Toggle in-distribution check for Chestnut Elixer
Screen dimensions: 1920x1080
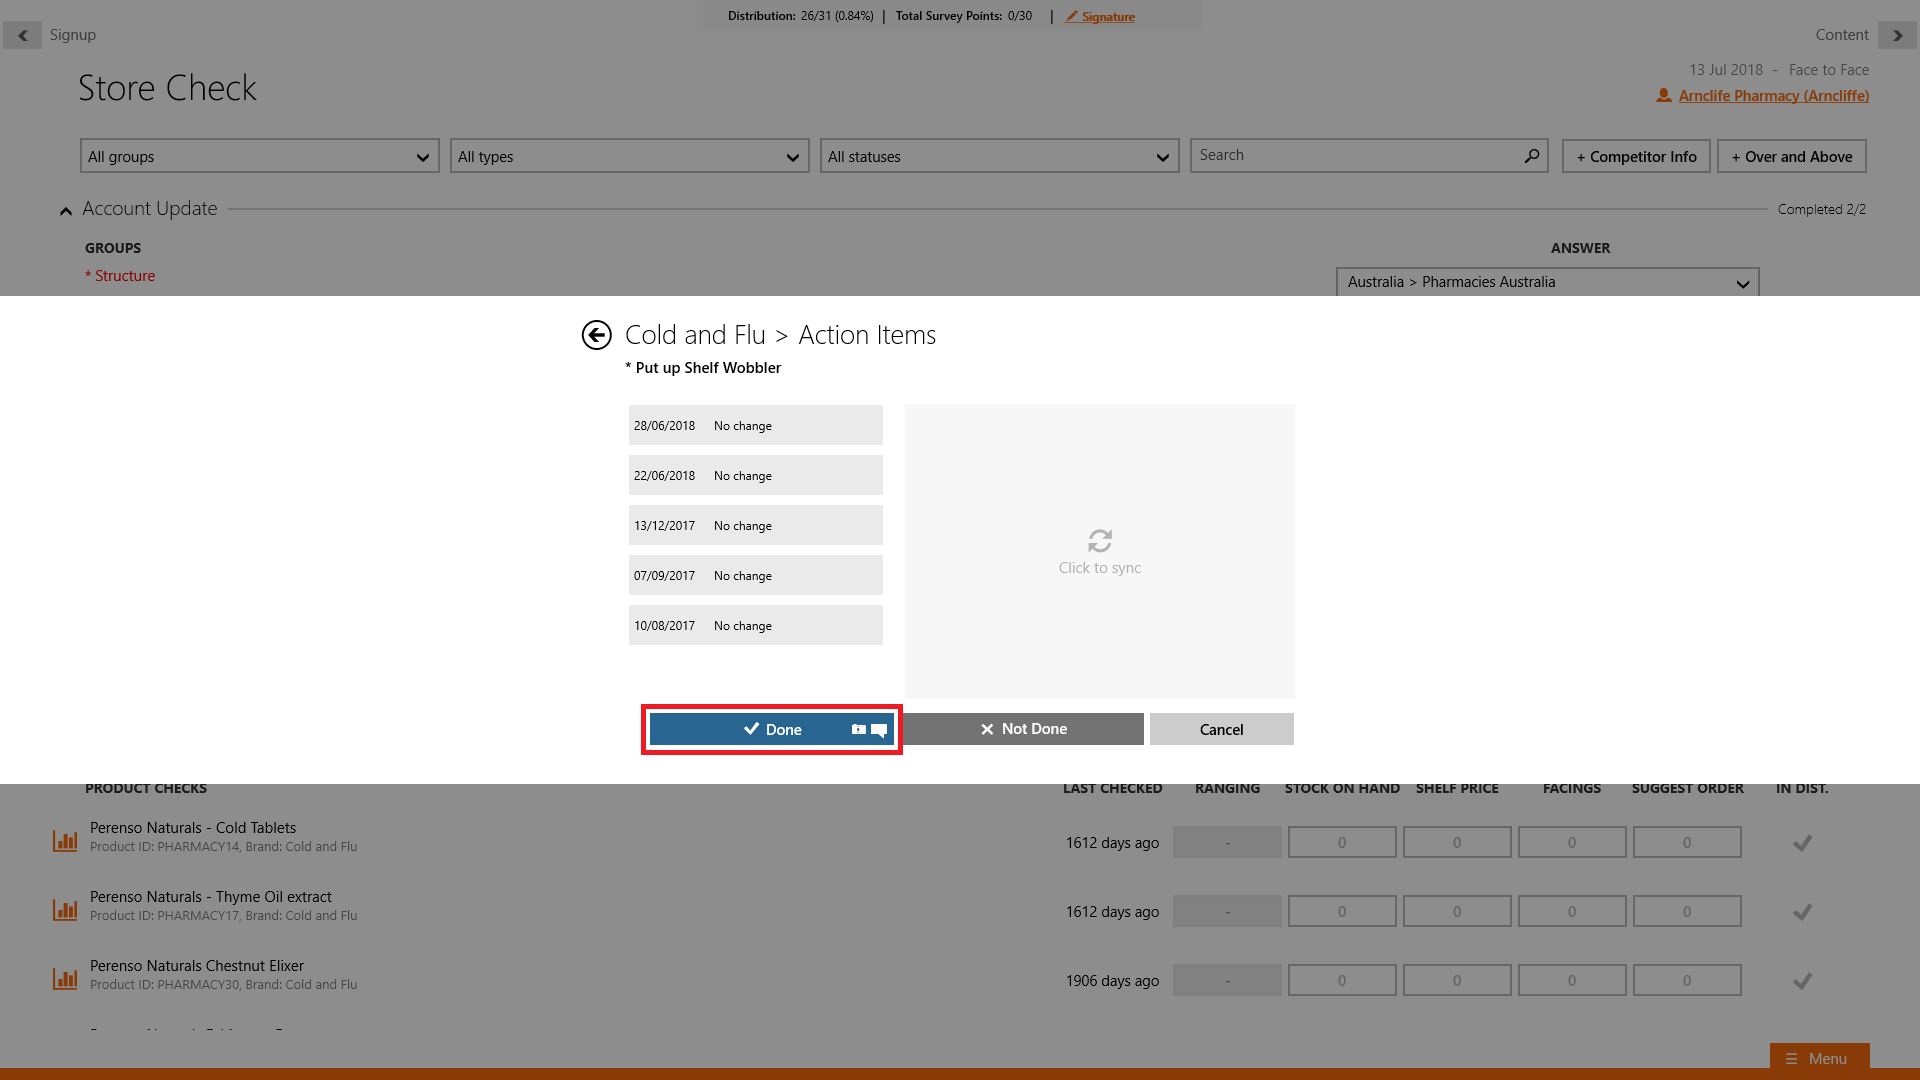pos(1802,981)
